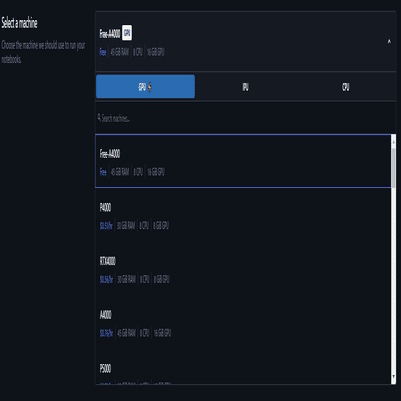Image resolution: width=401 pixels, height=401 pixels.
Task: Click the 30 GB RAM spec in the P4000 row
Action: [126, 226]
